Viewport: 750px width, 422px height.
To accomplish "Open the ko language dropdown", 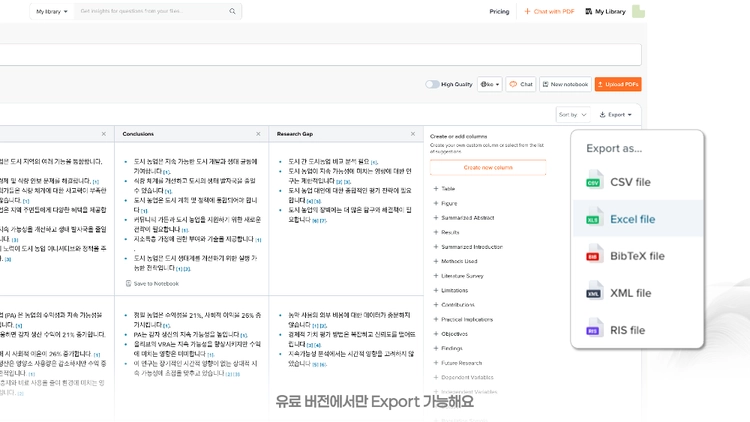I will pos(490,84).
